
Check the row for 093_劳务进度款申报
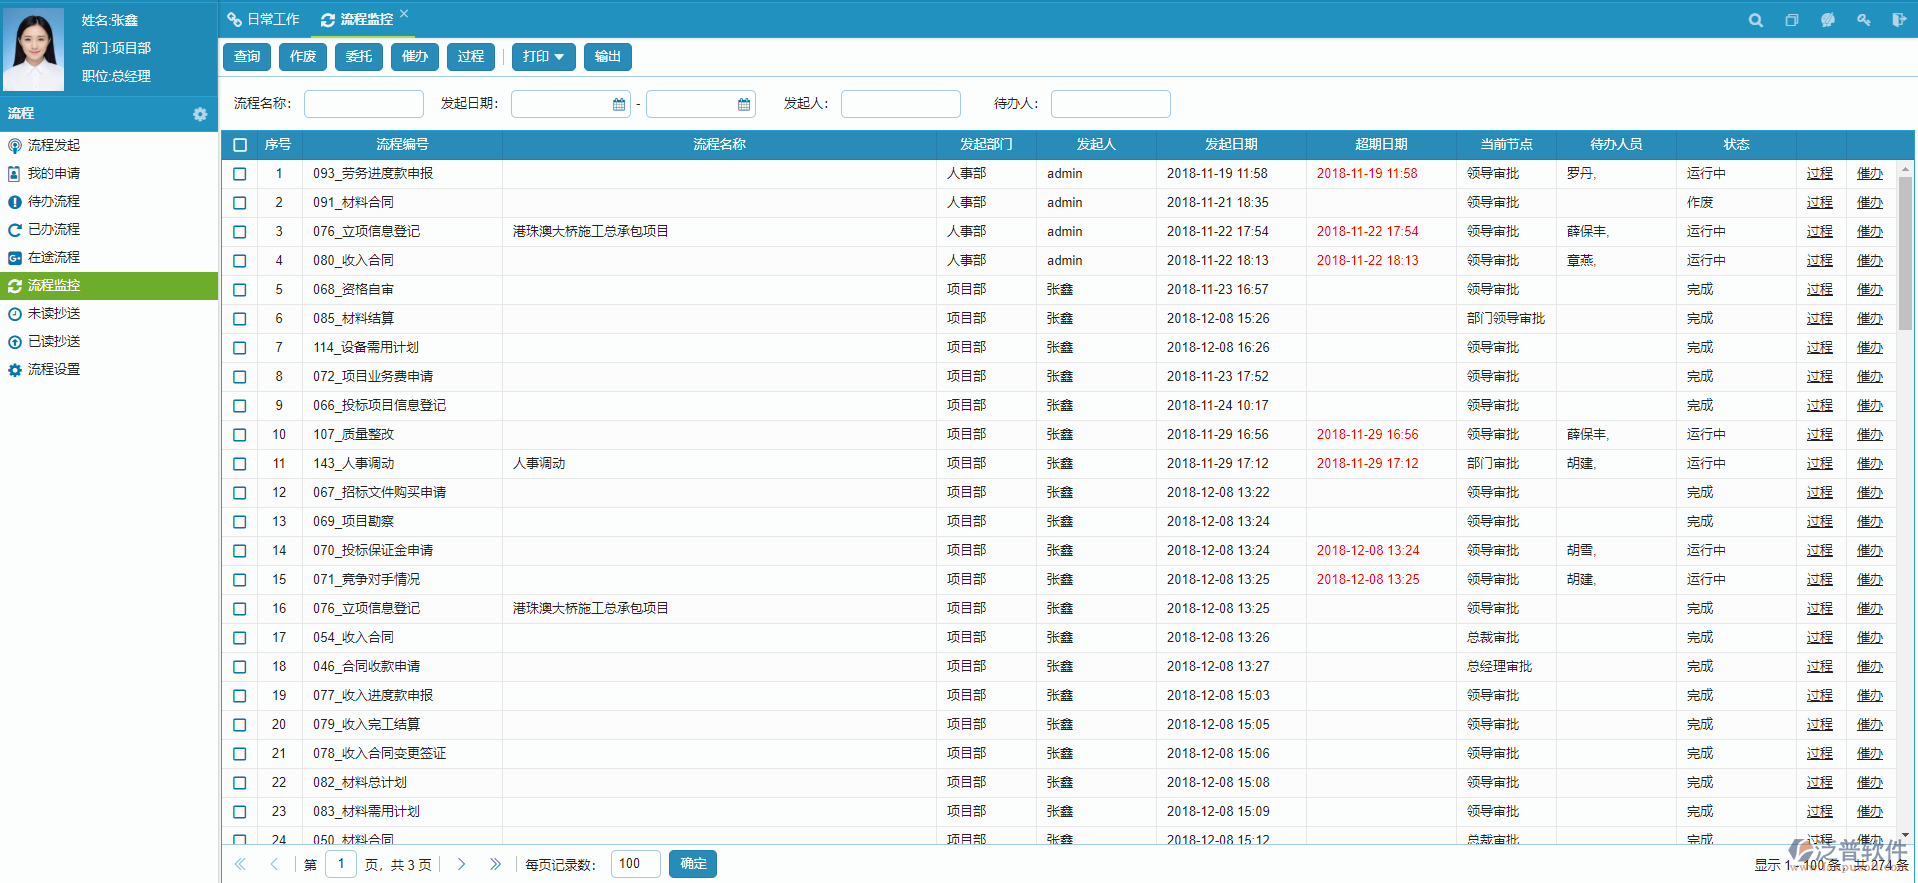click(x=240, y=174)
